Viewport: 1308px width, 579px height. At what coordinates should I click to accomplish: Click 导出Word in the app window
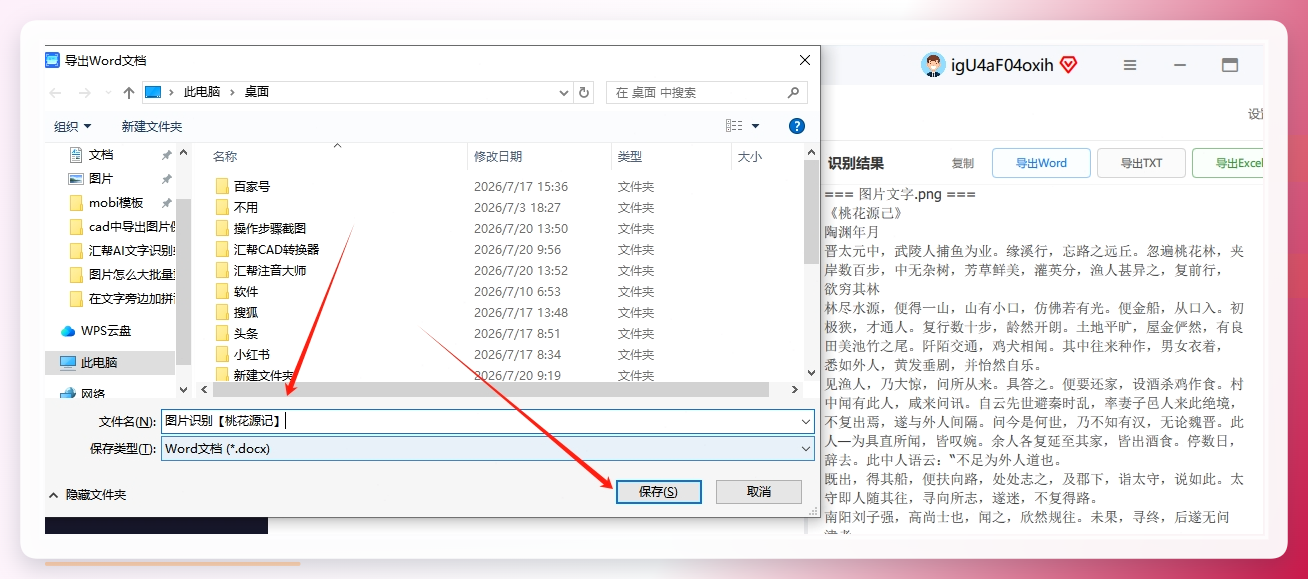(1041, 163)
